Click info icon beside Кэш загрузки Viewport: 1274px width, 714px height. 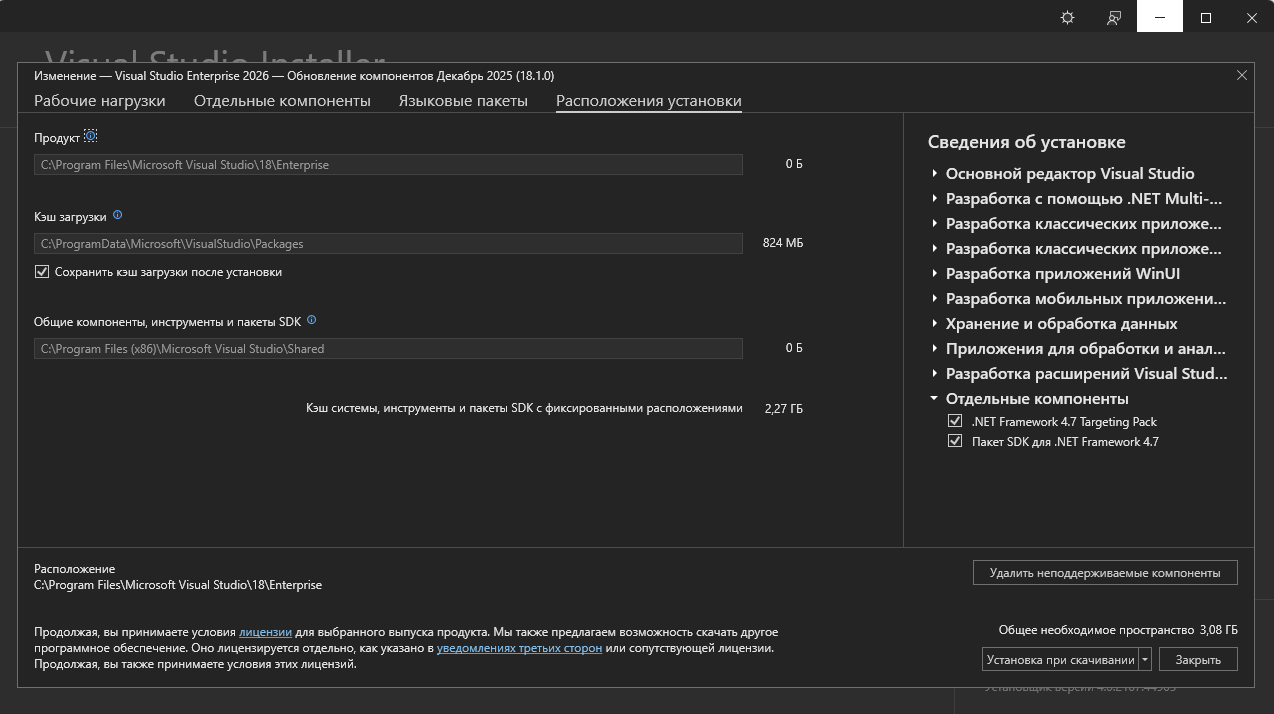(x=118, y=215)
